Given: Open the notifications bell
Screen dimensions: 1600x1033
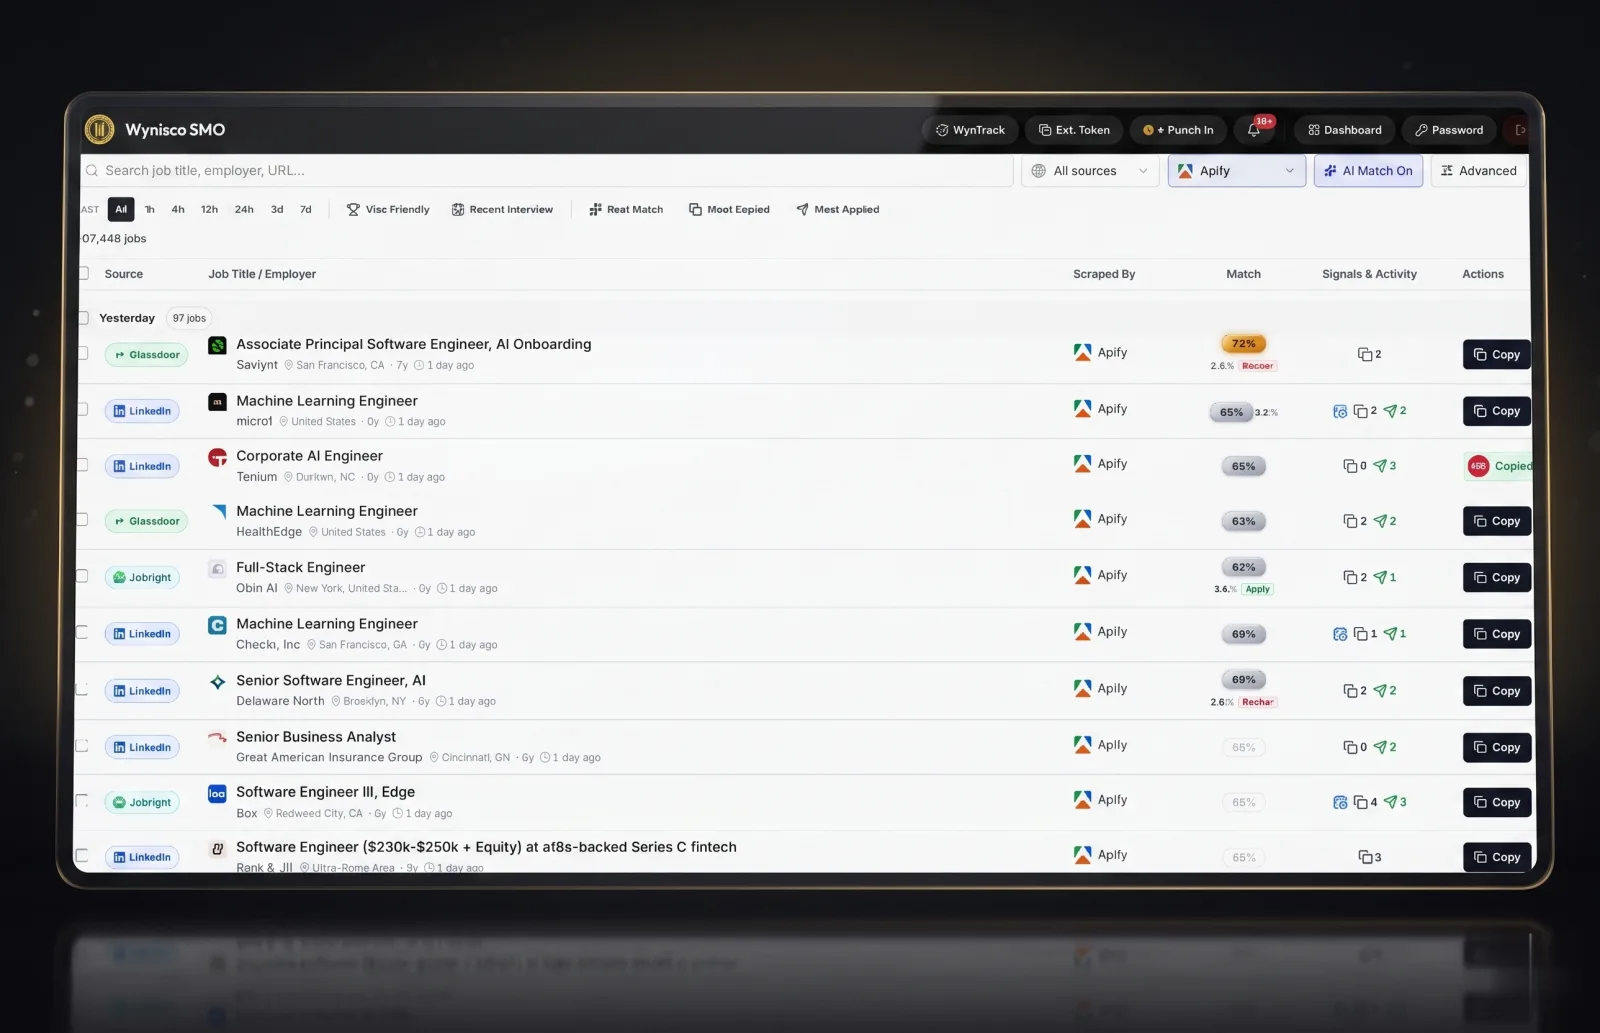Looking at the screenshot, I should (1254, 130).
